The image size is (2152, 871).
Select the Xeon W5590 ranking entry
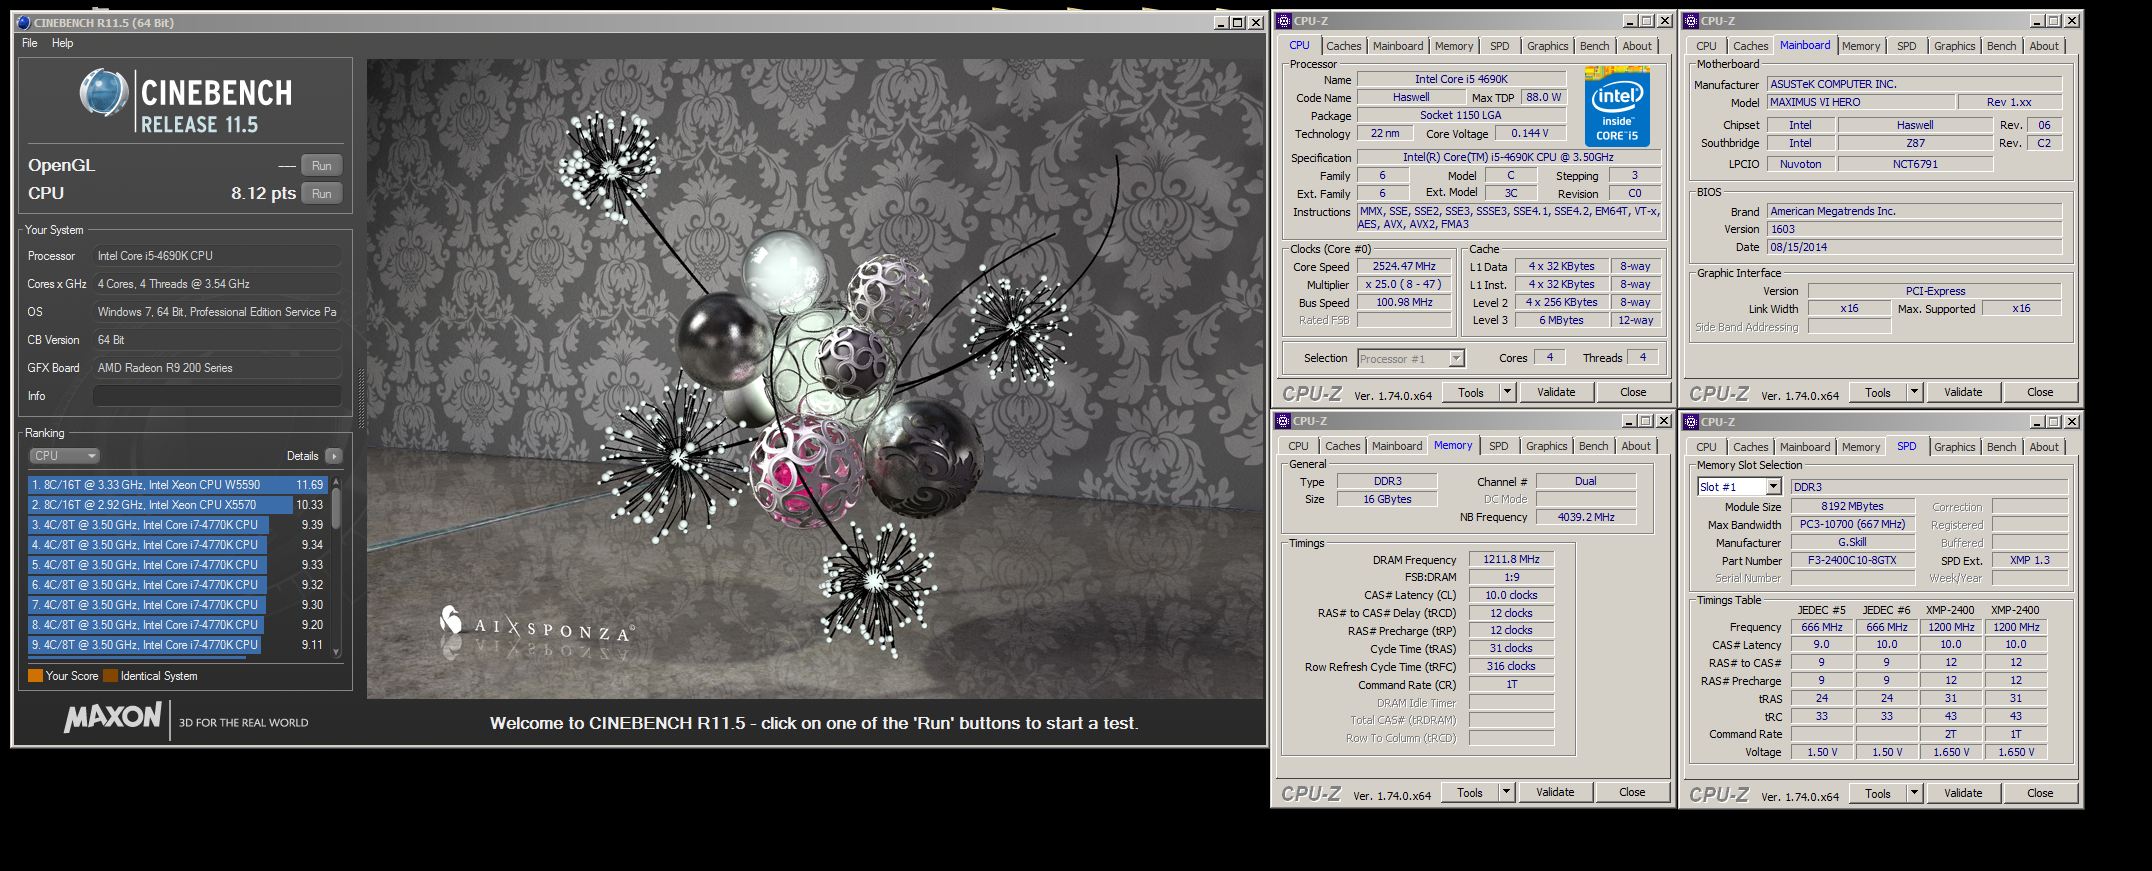(x=178, y=485)
